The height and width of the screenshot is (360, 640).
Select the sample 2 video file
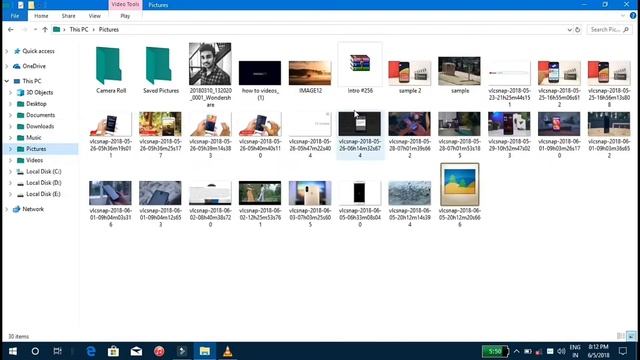tap(409, 77)
